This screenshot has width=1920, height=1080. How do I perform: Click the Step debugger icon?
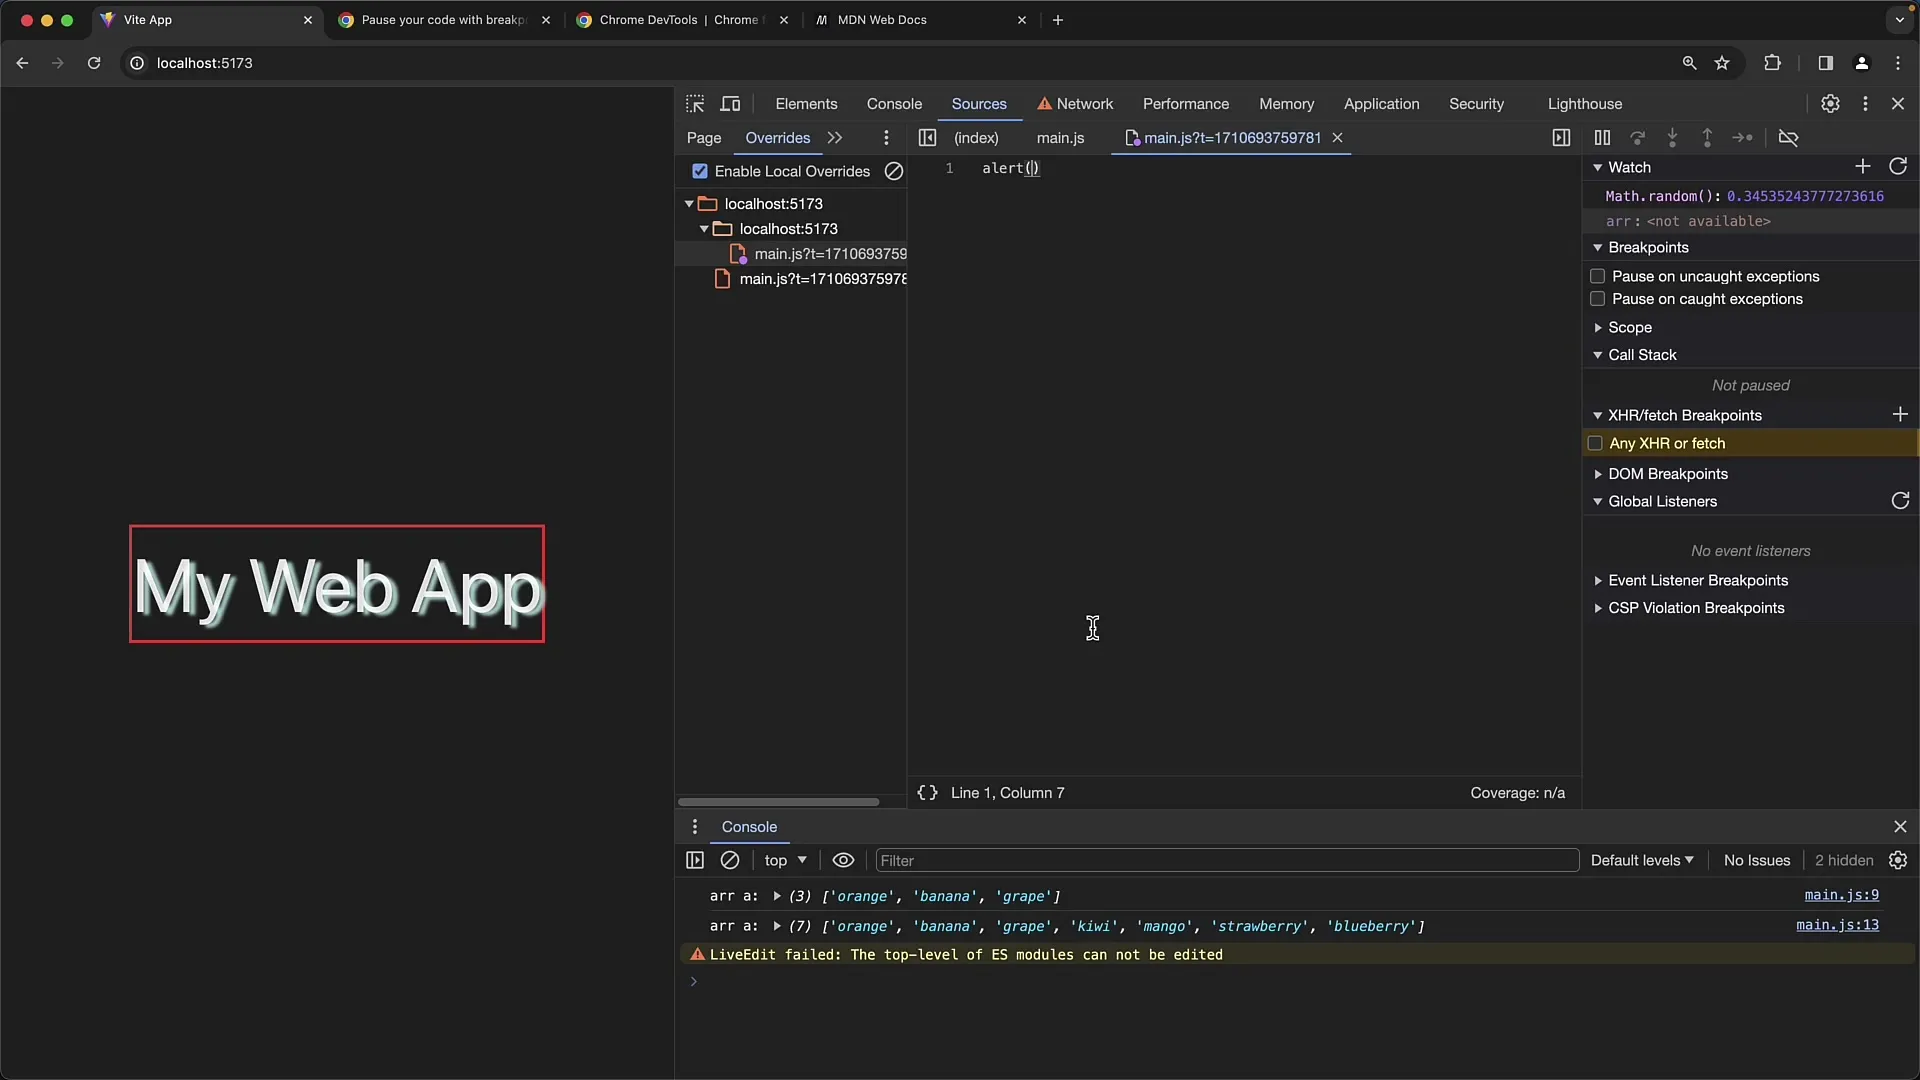[1742, 138]
